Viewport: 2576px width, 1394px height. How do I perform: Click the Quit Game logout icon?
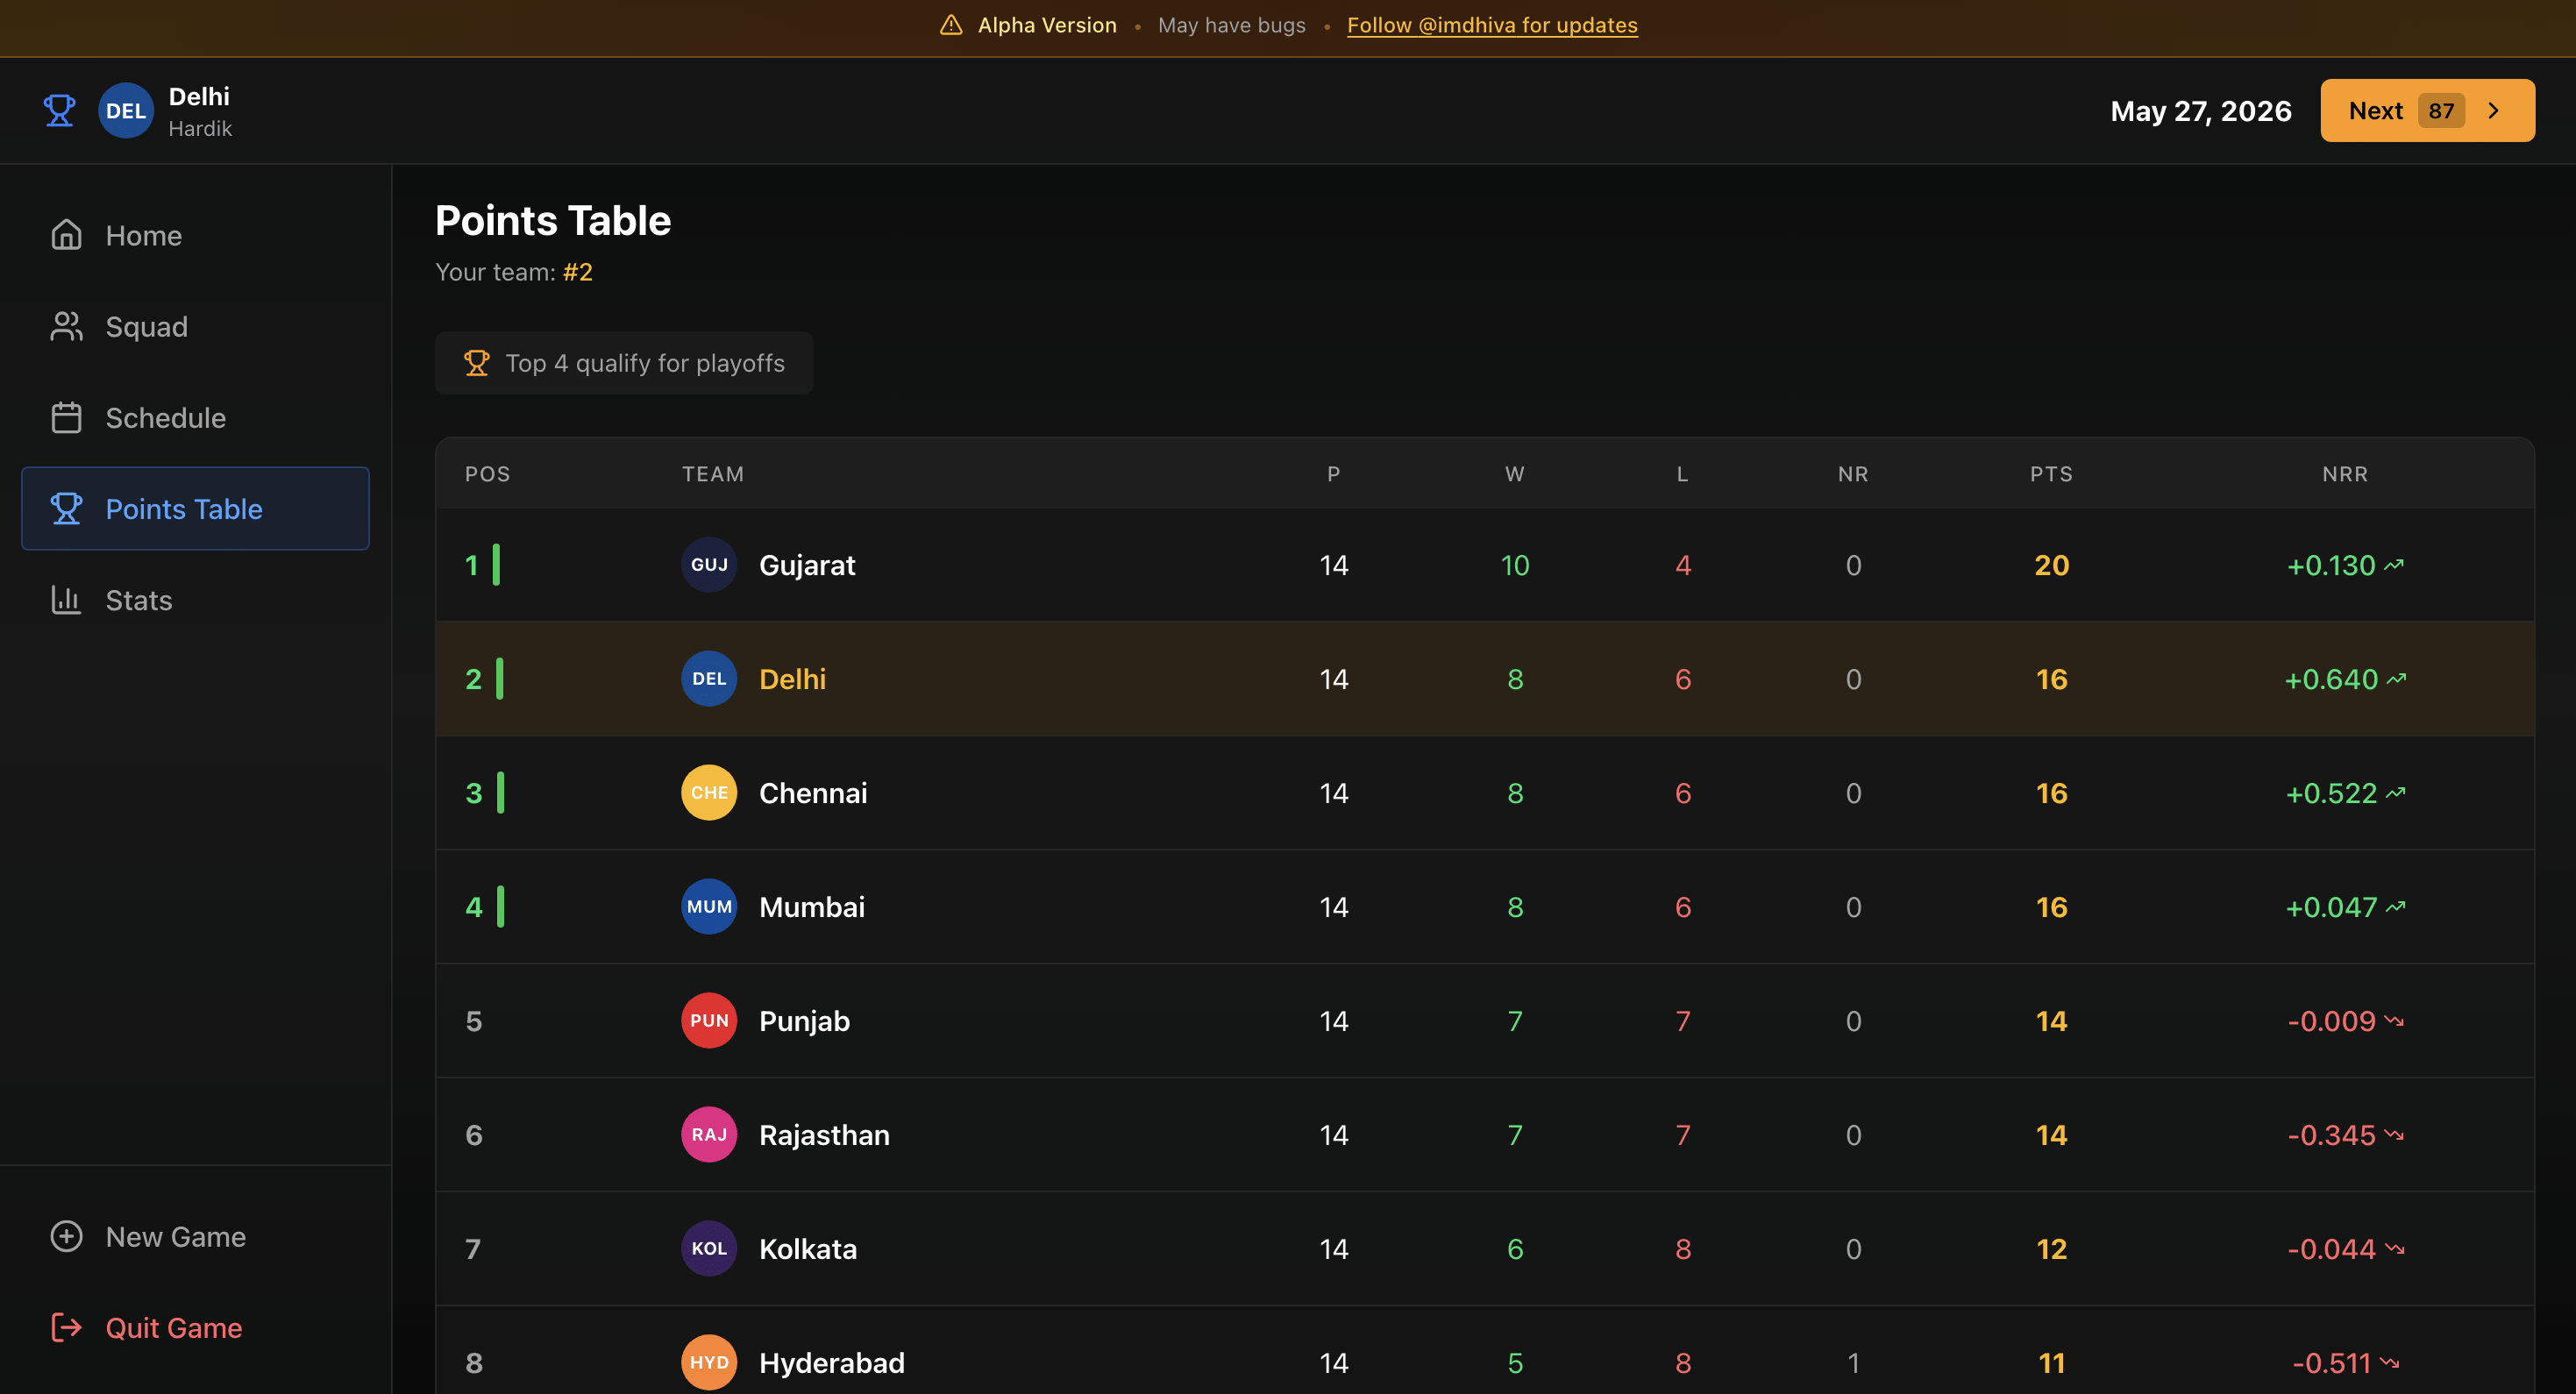(x=66, y=1327)
